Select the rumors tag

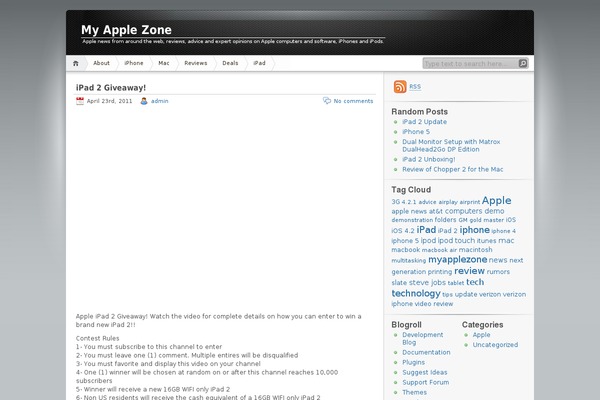point(498,272)
